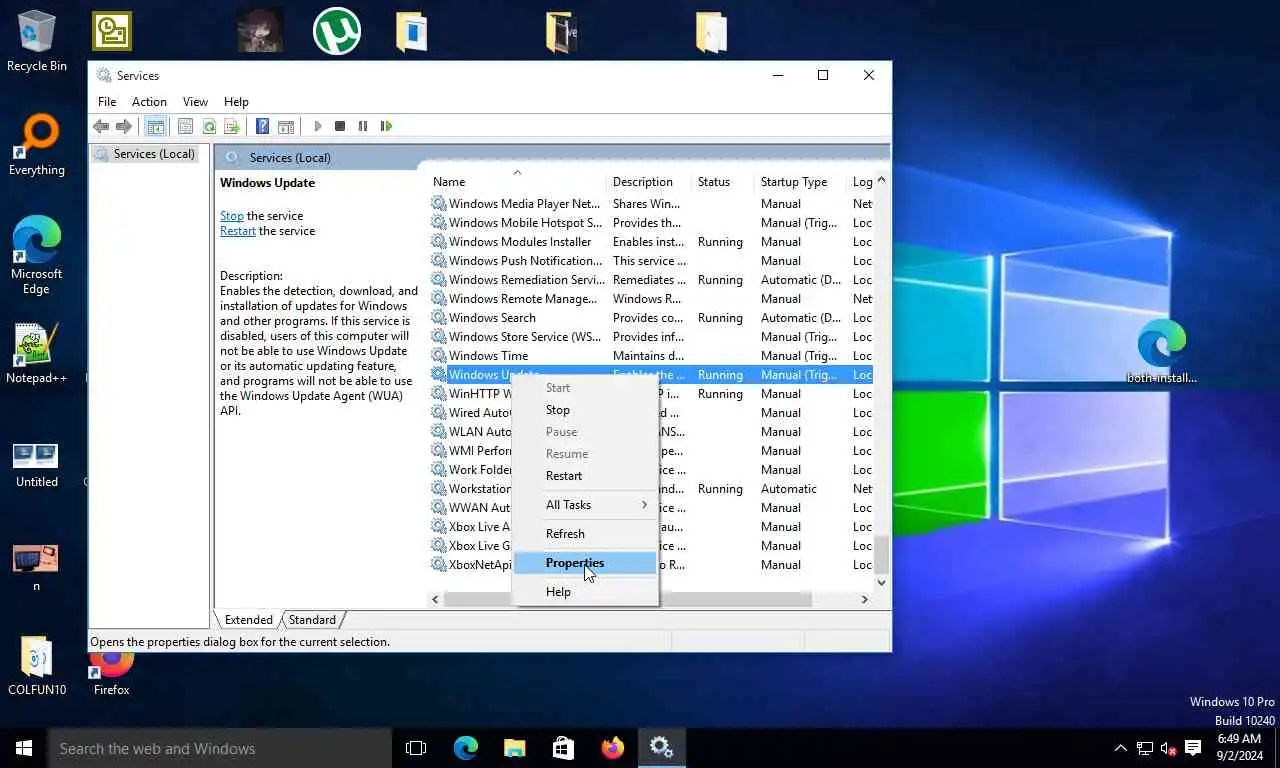
Task: Click the scroll-up arrow of services list
Action: [881, 181]
